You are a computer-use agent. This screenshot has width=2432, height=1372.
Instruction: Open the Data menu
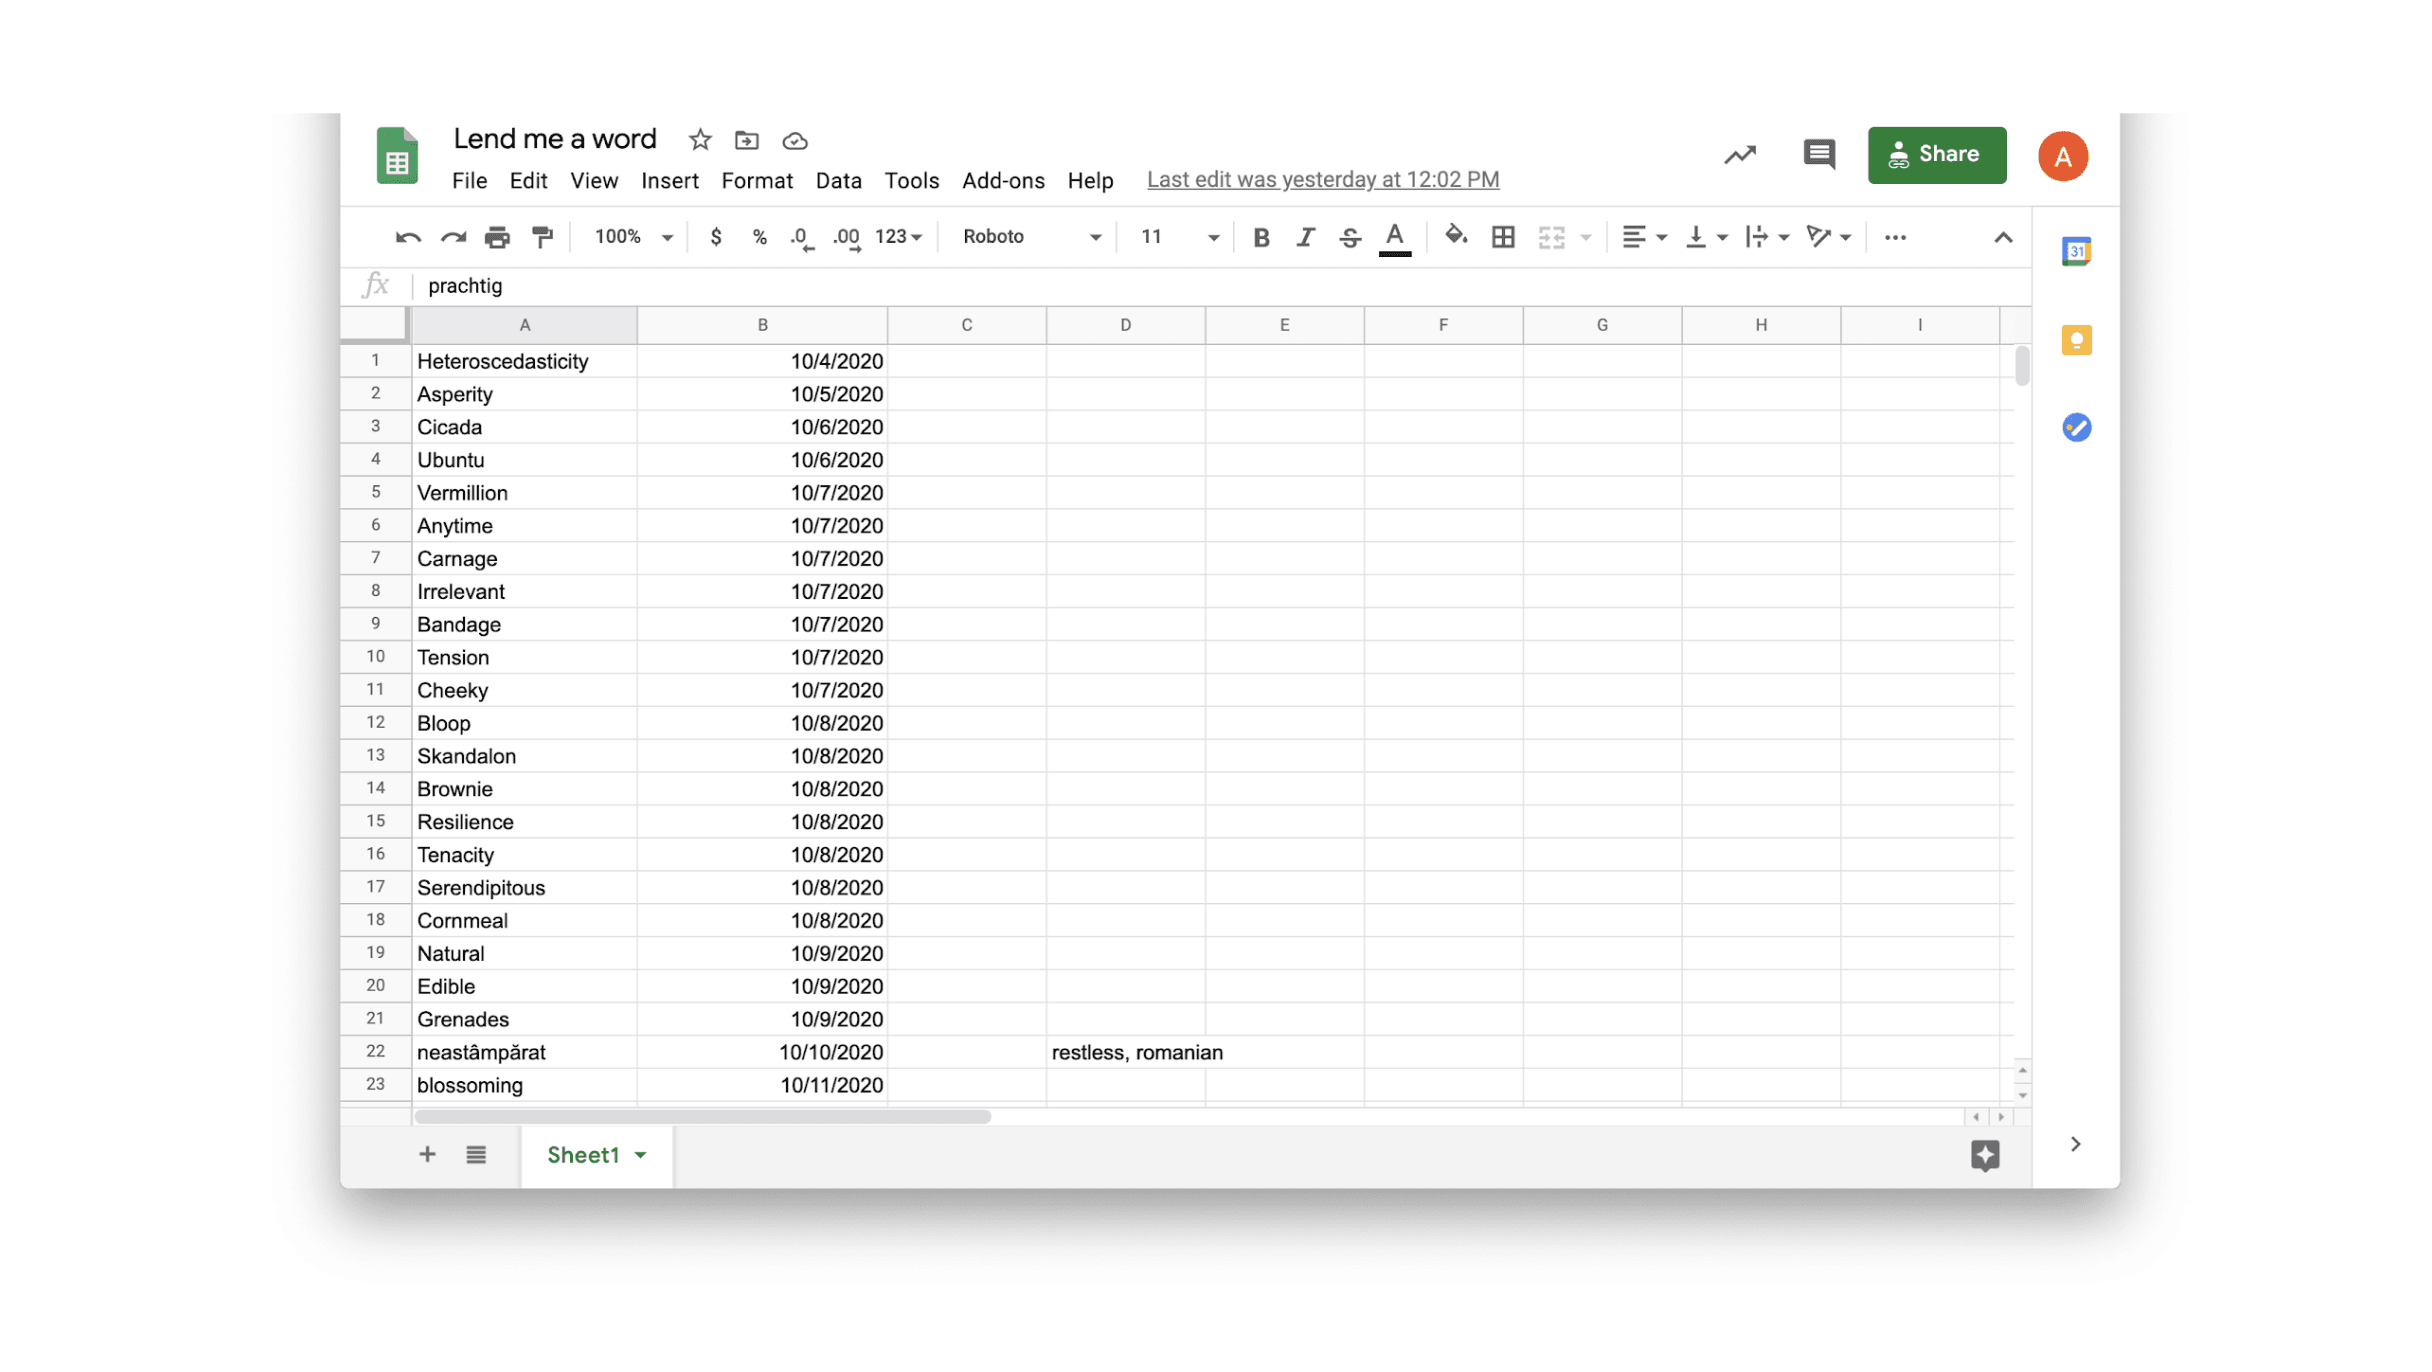(x=838, y=181)
